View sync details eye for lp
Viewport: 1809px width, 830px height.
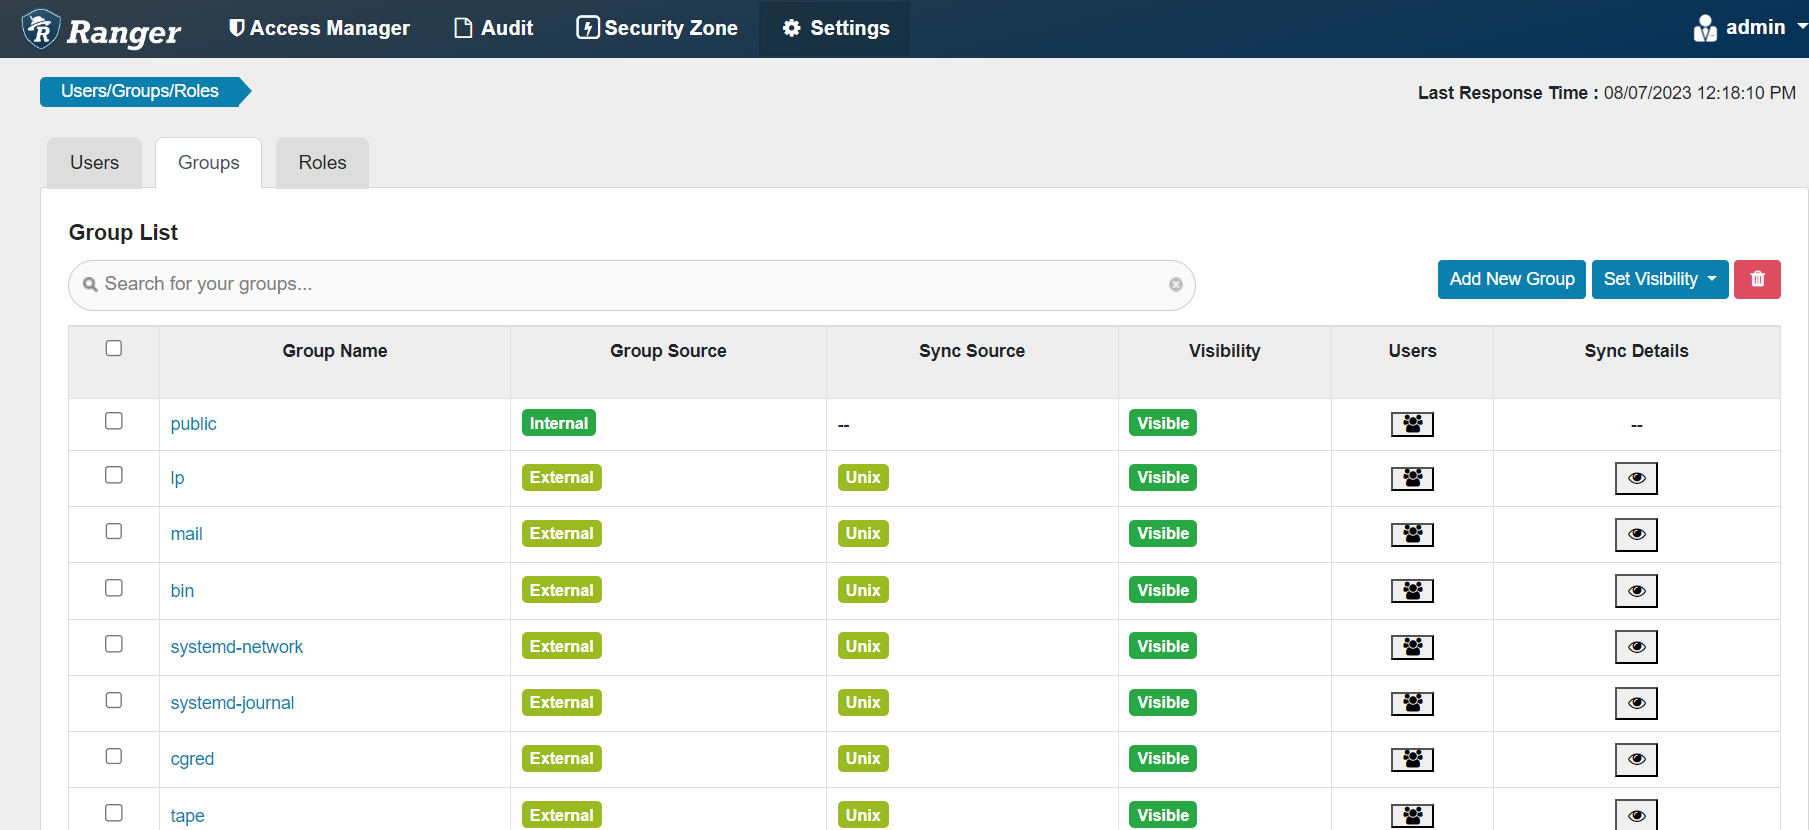click(1636, 478)
